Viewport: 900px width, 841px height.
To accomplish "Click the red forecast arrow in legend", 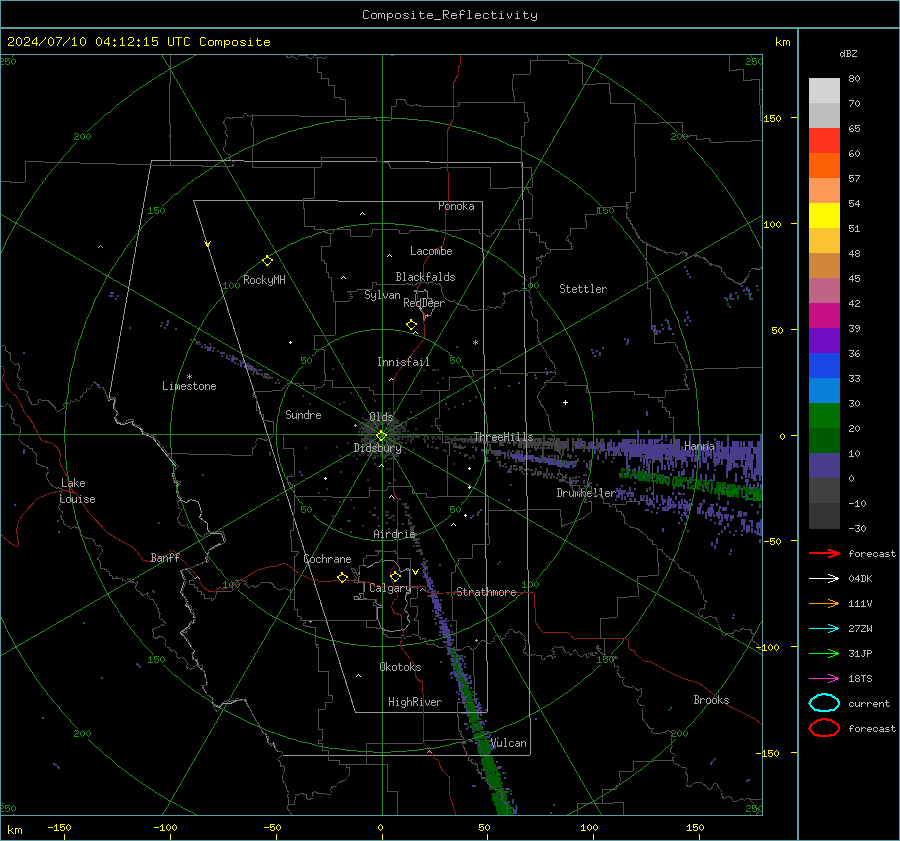I will pos(824,553).
